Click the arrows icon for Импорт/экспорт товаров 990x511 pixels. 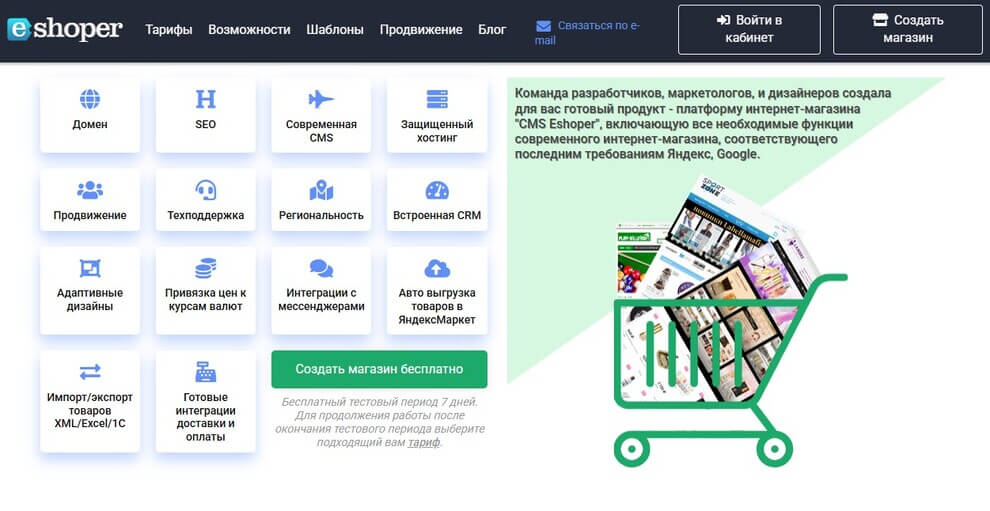point(90,372)
